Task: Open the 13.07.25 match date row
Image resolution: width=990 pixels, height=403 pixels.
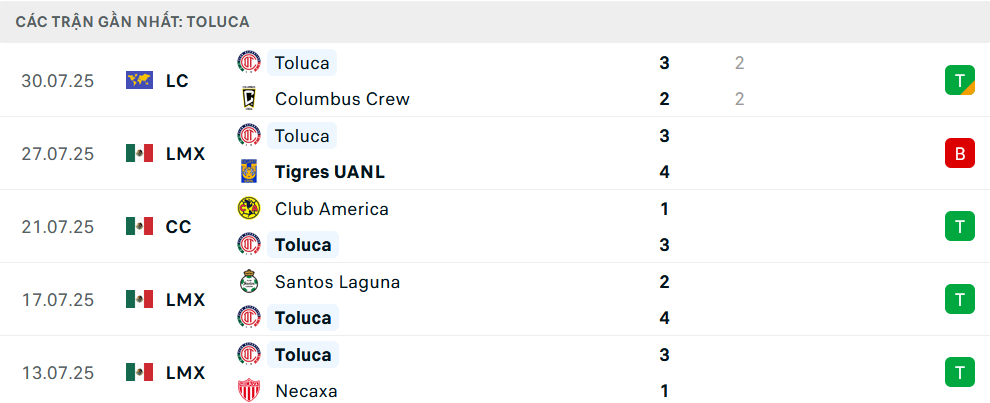Action: tap(495, 372)
